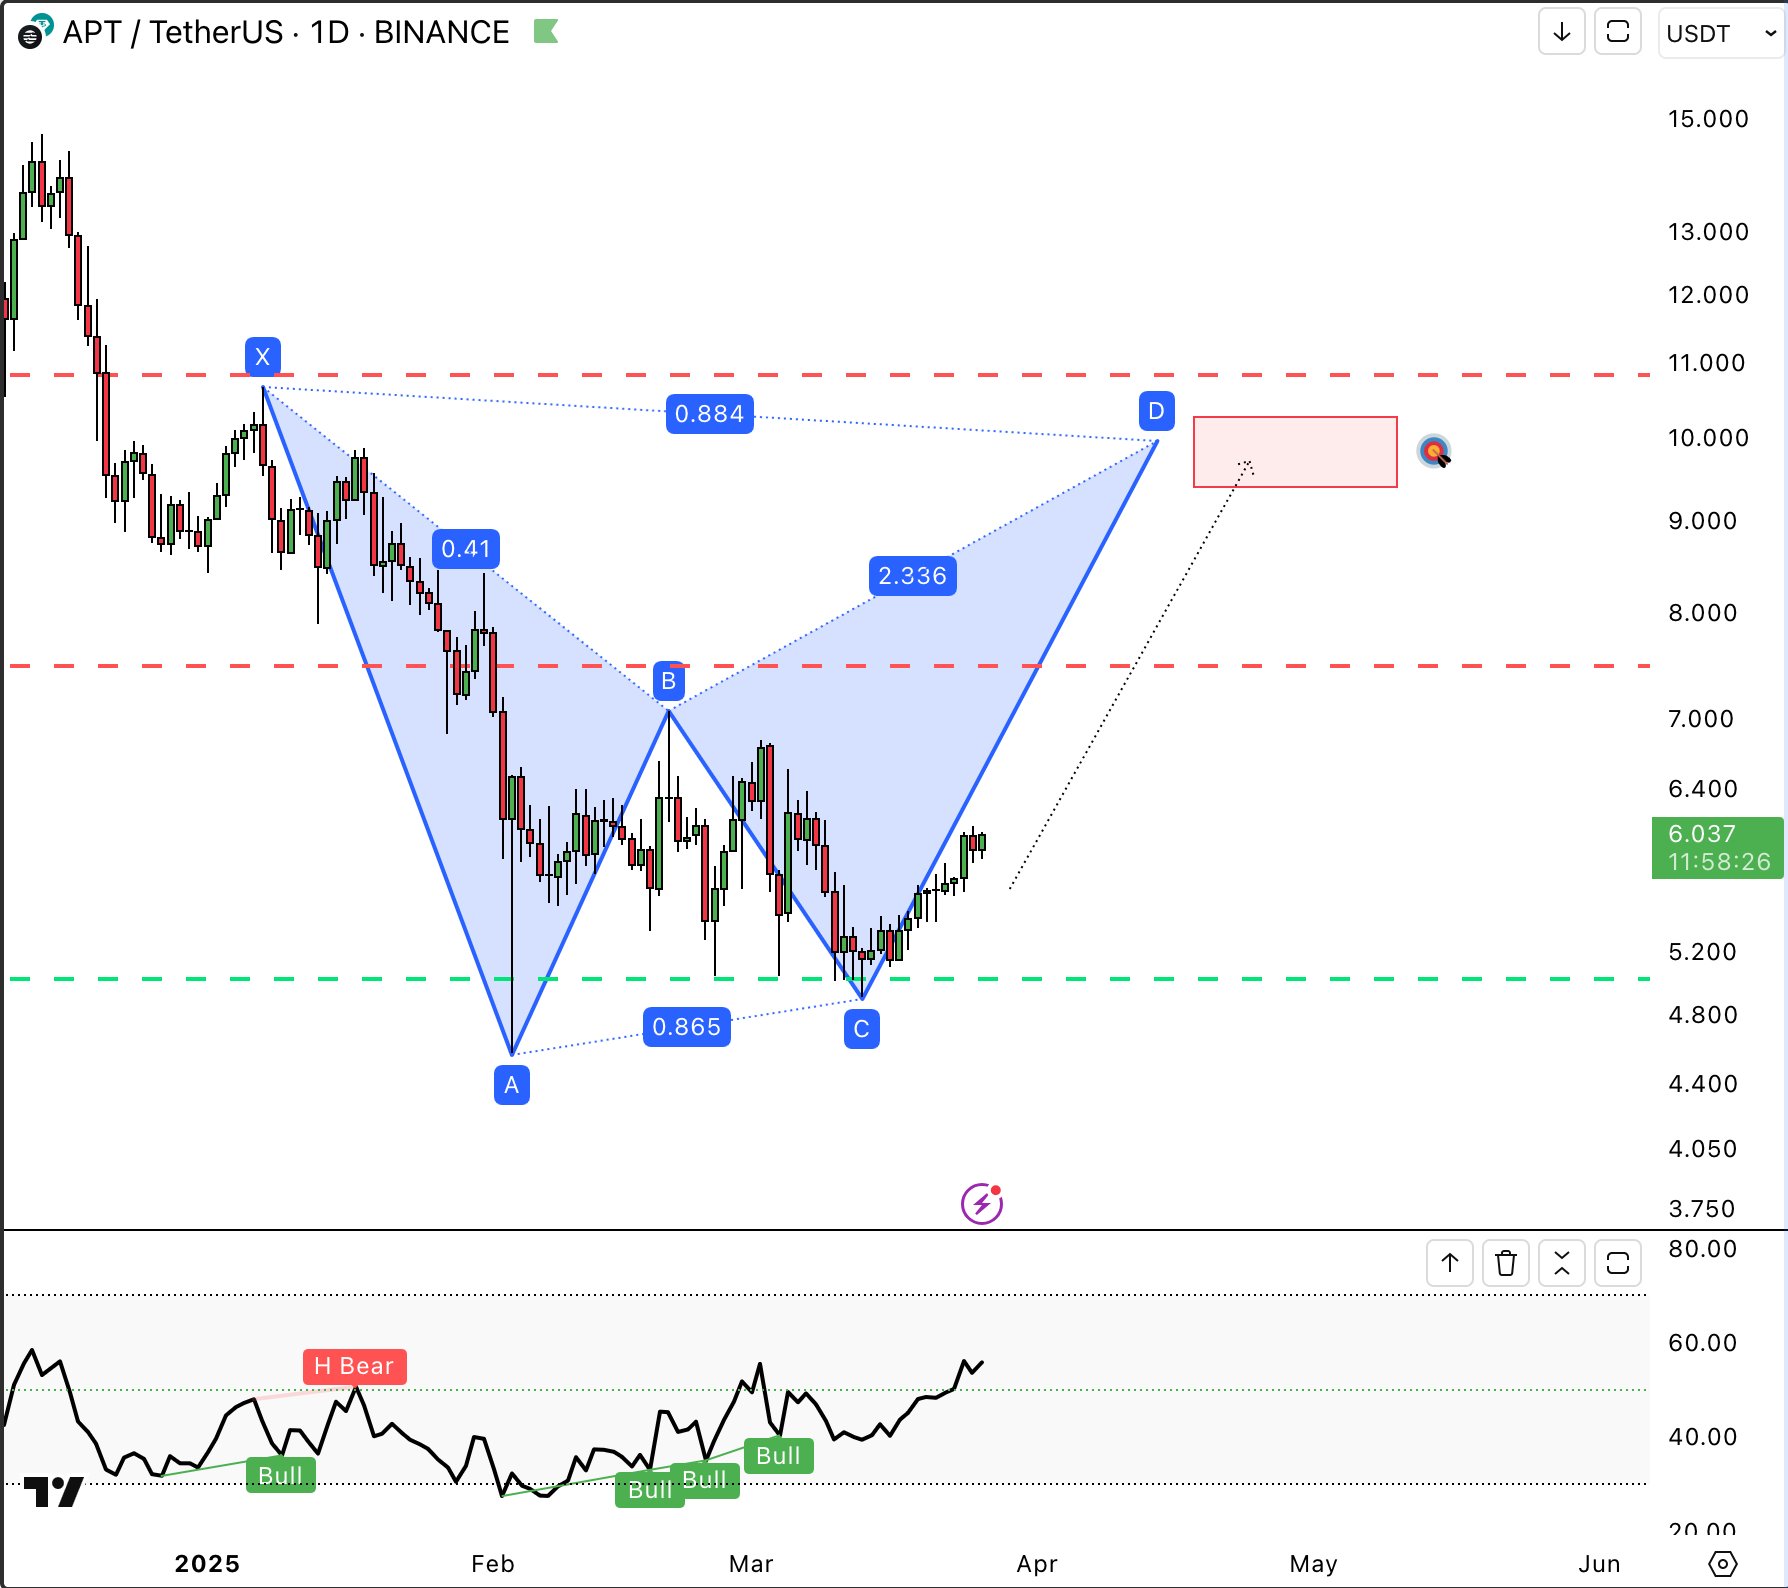This screenshot has height=1588, width=1788.
Task: Click the May time axis label
Action: tap(1313, 1563)
